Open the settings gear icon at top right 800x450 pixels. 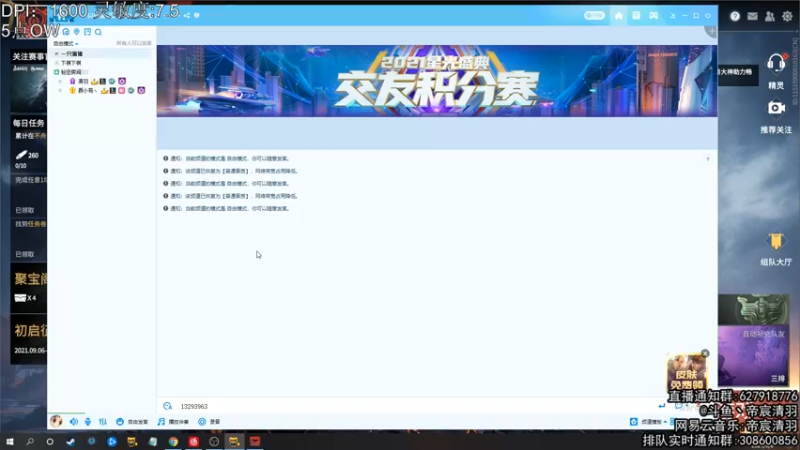(787, 16)
